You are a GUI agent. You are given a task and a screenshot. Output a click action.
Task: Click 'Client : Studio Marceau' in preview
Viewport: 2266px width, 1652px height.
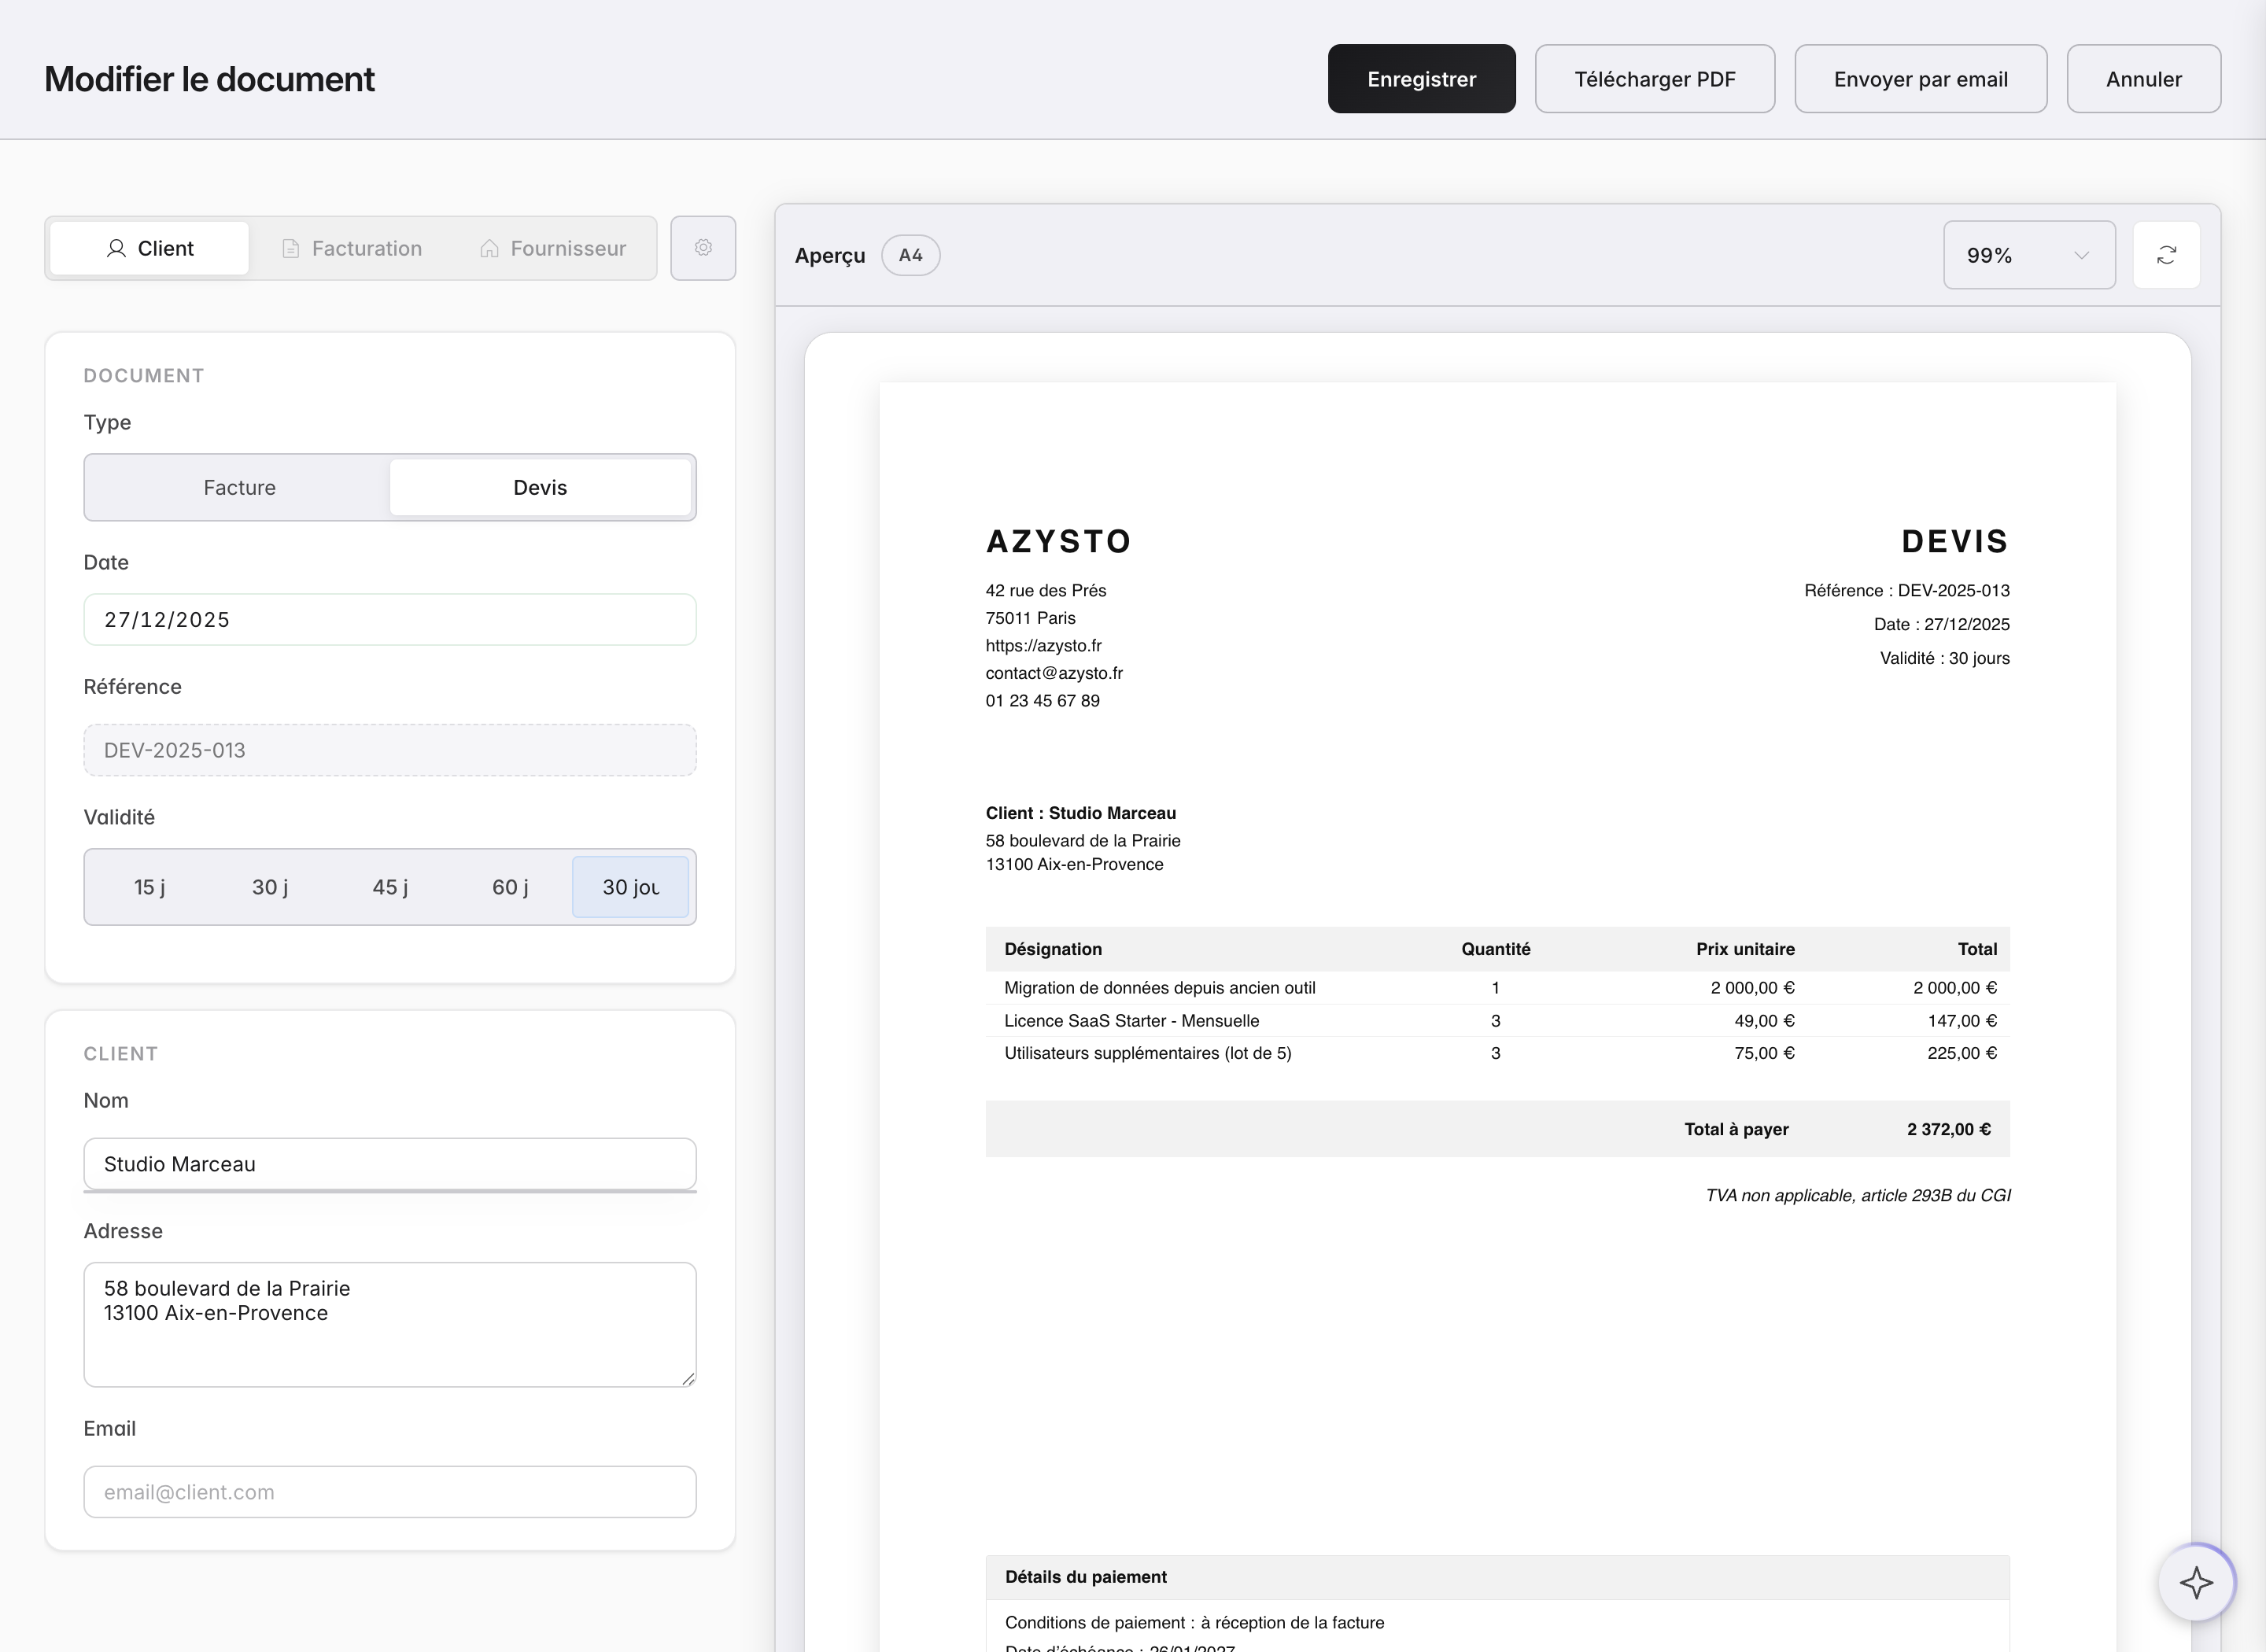pos(1081,813)
